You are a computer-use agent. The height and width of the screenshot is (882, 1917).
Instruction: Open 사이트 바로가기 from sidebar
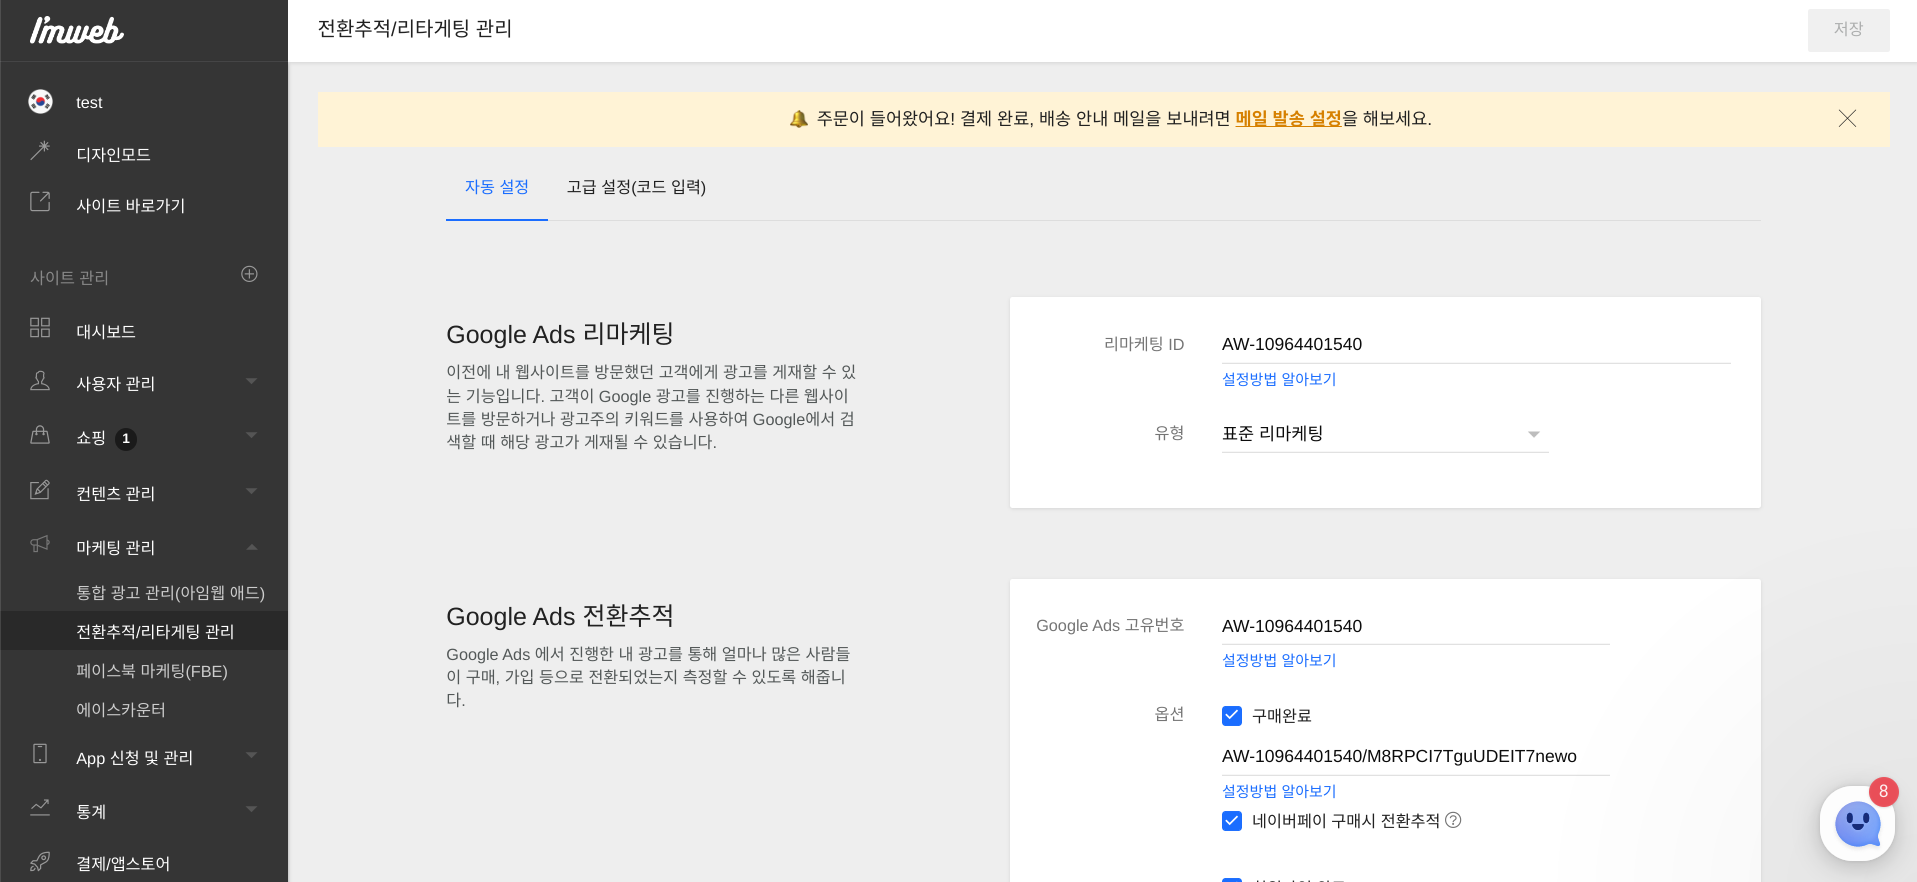pos(131,206)
